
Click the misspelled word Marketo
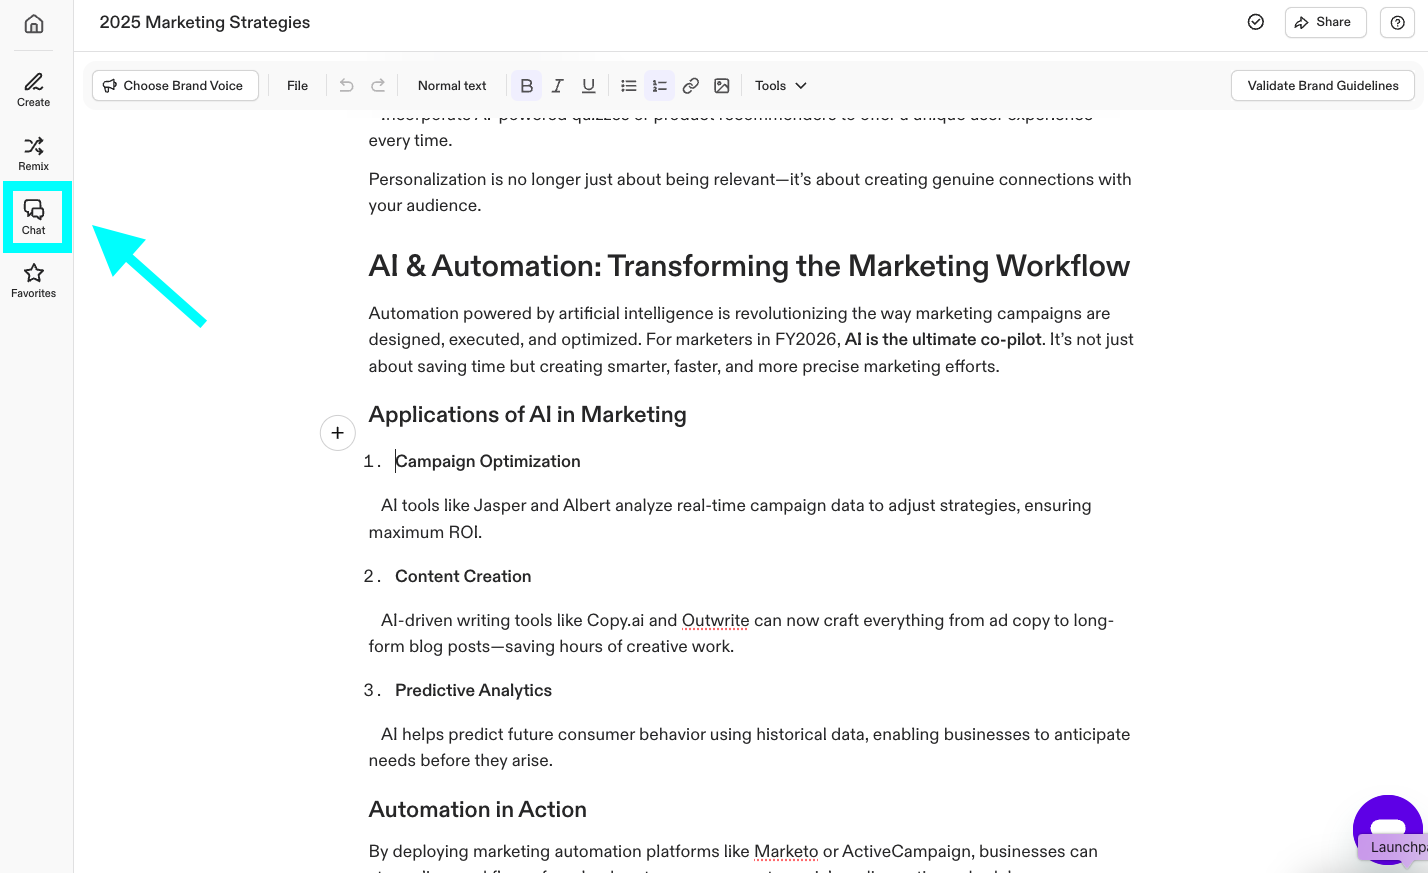tap(786, 851)
